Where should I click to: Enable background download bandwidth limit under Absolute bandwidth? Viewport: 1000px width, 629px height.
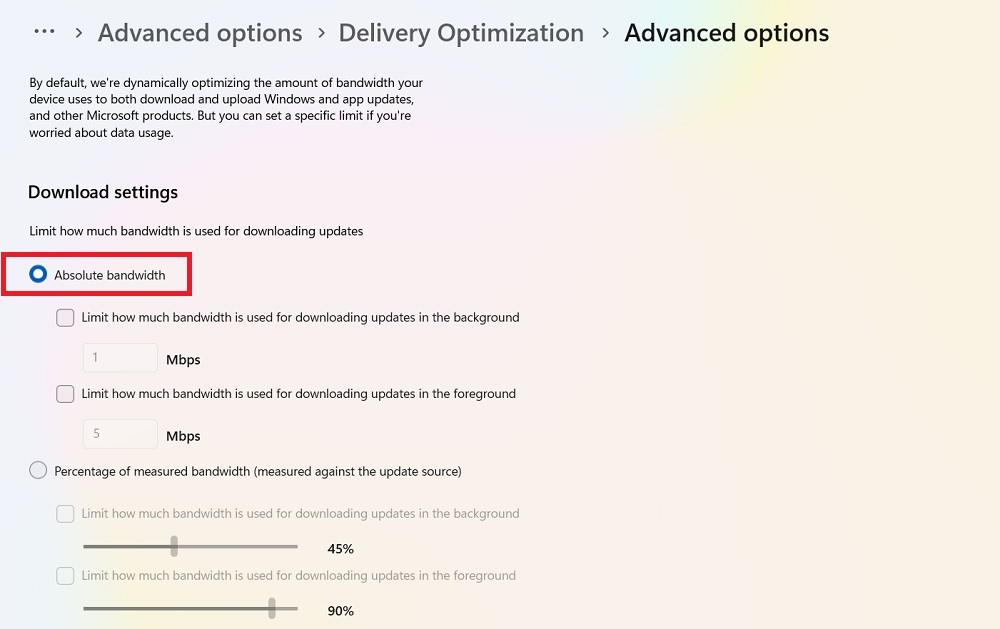(x=65, y=317)
